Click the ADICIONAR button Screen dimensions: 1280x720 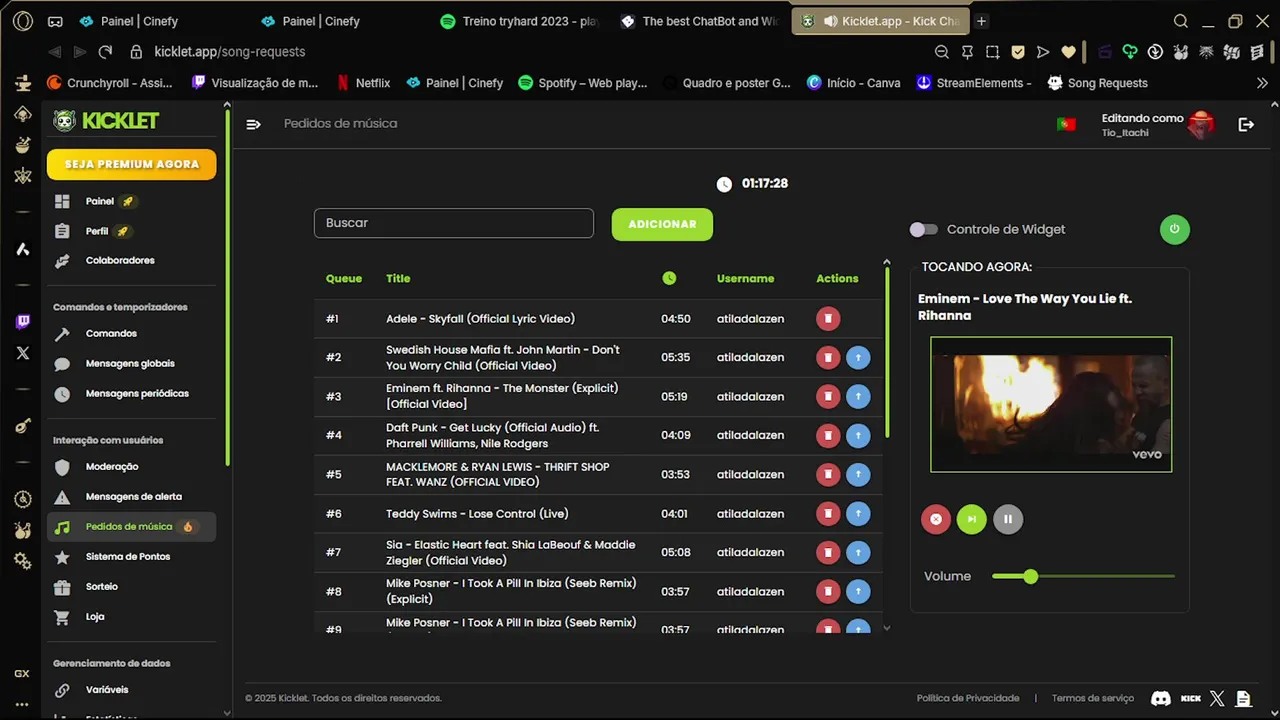(662, 224)
